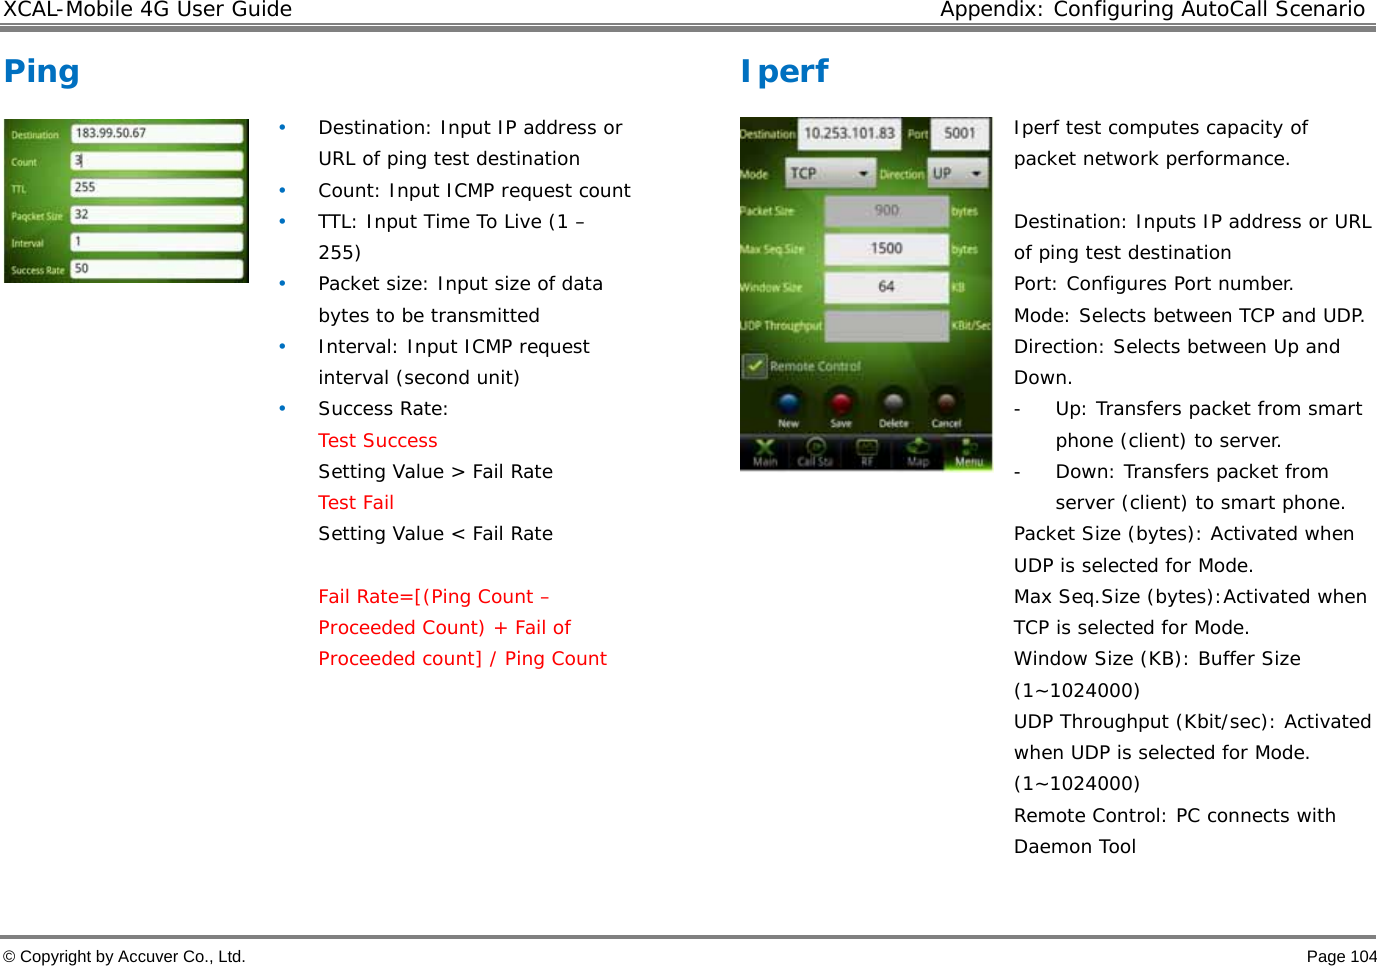Switch to the Call Sta tab

click(816, 453)
